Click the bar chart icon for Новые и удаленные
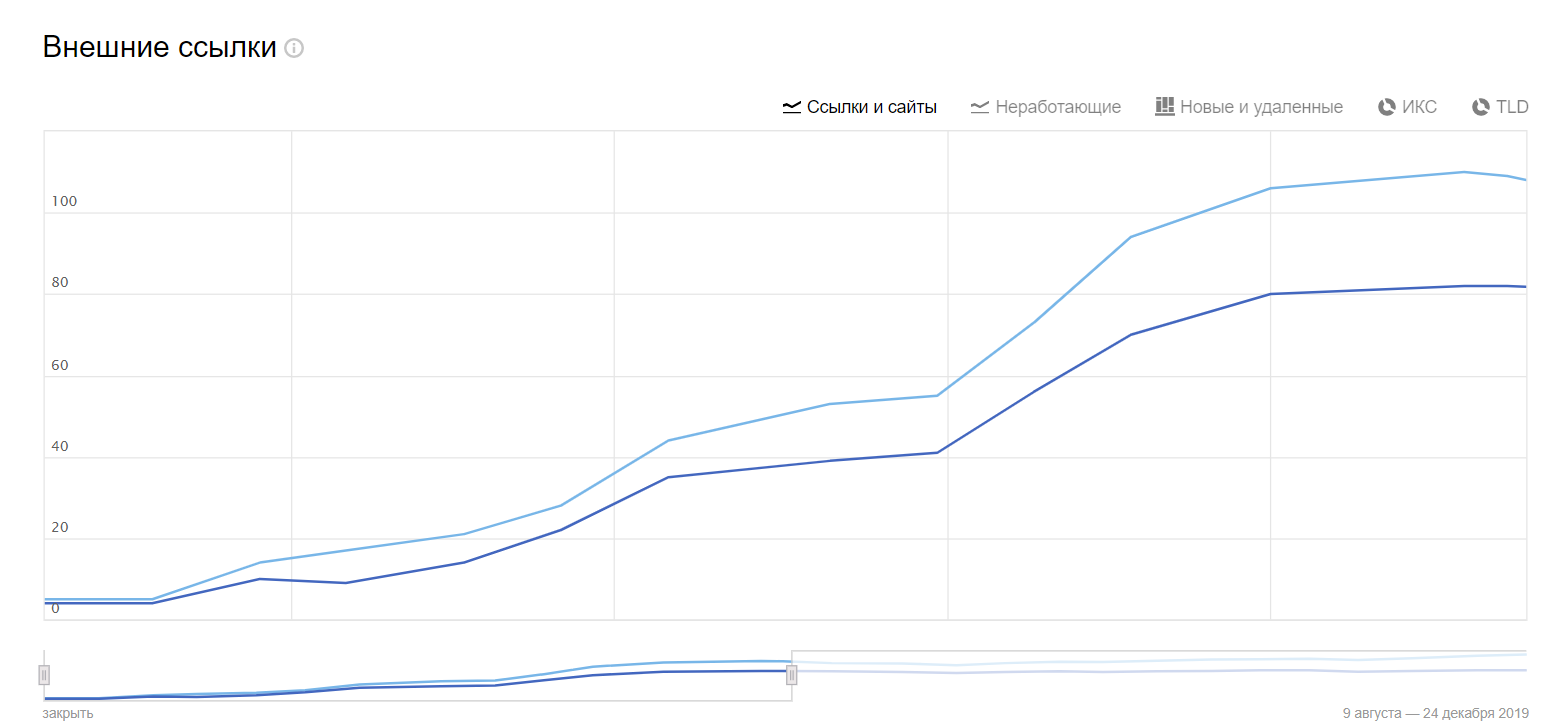The height and width of the screenshot is (726, 1567). [x=1164, y=106]
